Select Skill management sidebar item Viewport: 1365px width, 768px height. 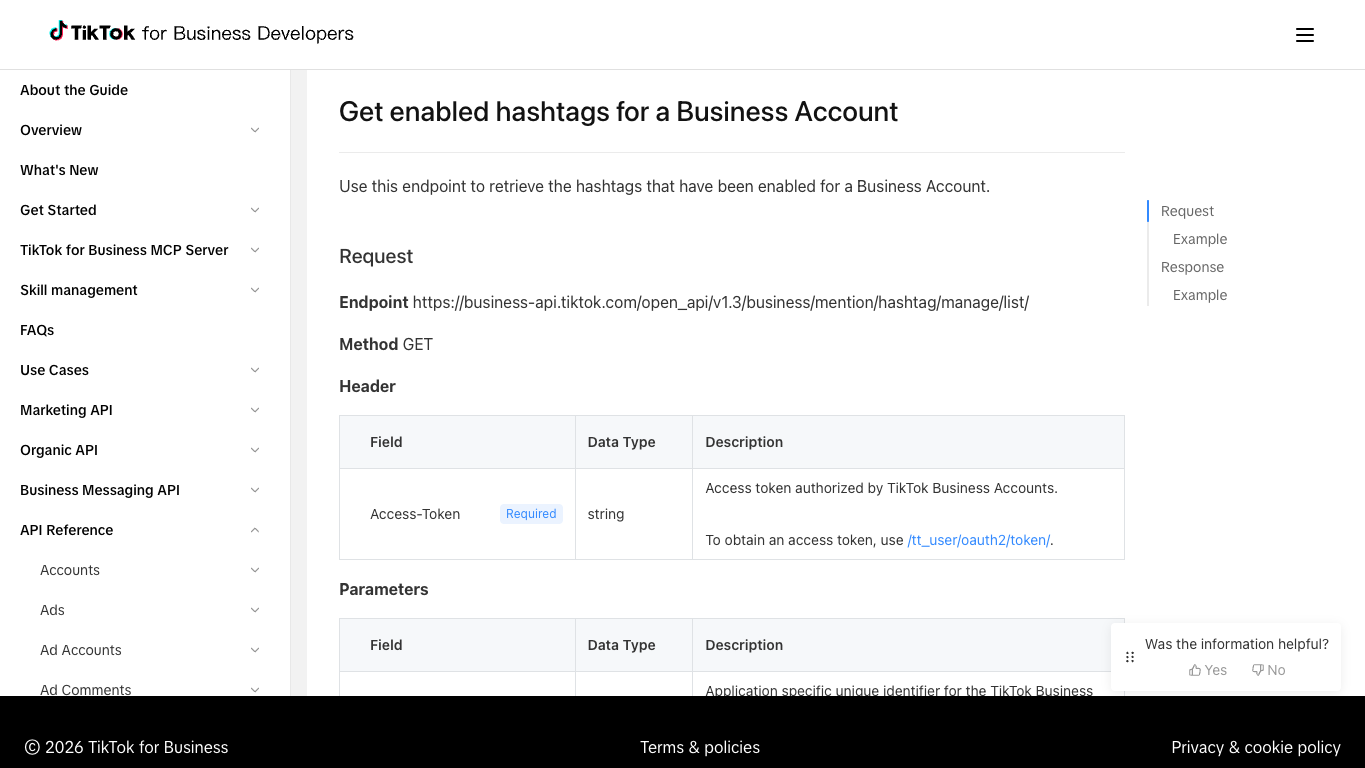coord(79,290)
